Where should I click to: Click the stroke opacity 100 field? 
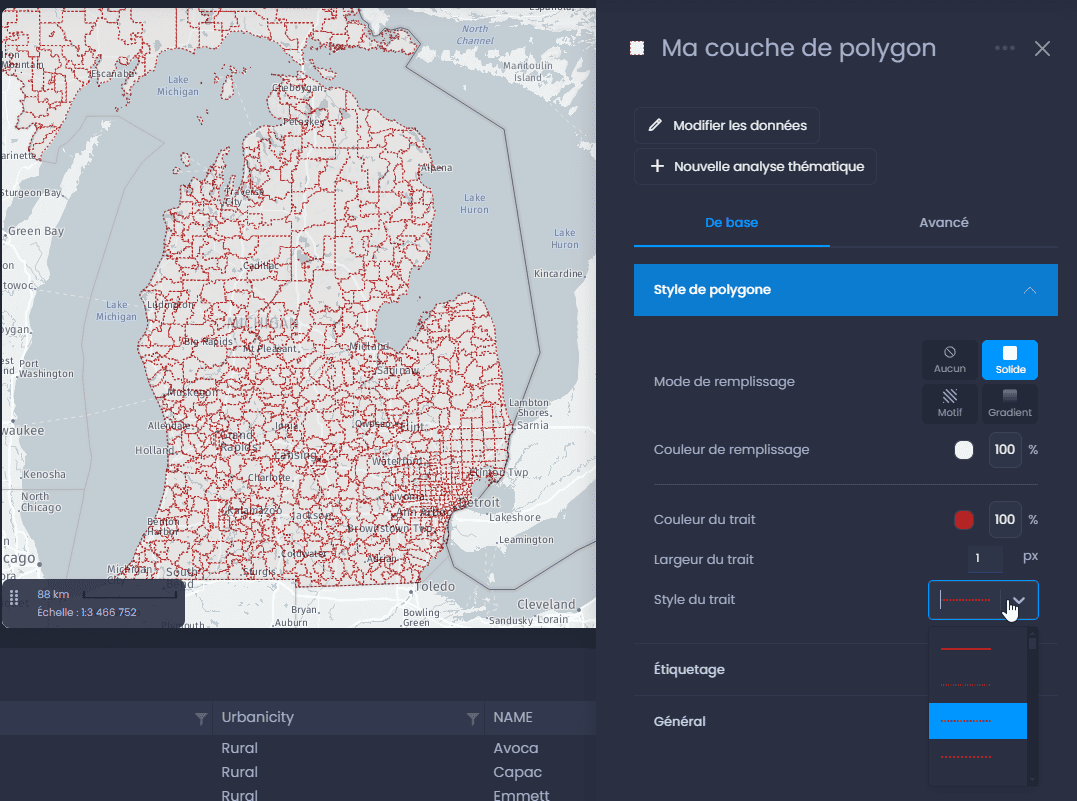(1004, 520)
